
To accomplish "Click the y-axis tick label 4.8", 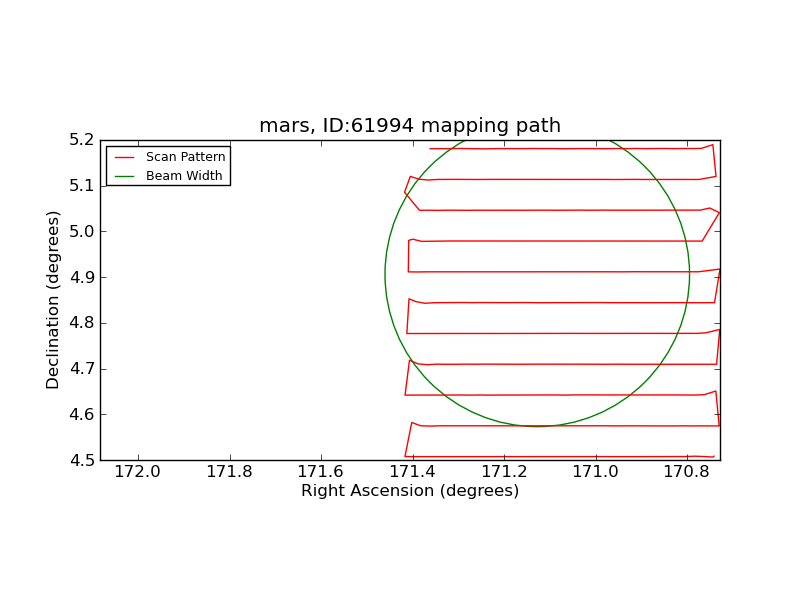I will click(82, 323).
